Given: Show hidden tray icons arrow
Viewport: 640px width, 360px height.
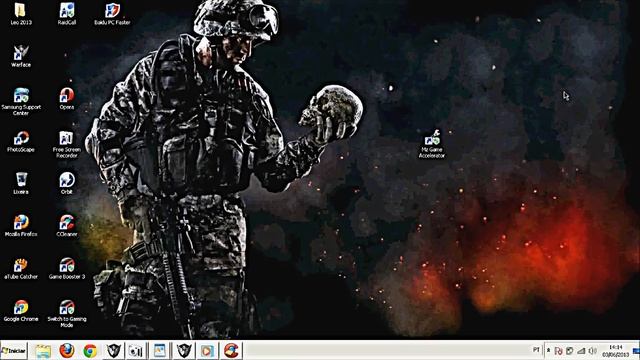Looking at the screenshot, I should point(549,351).
